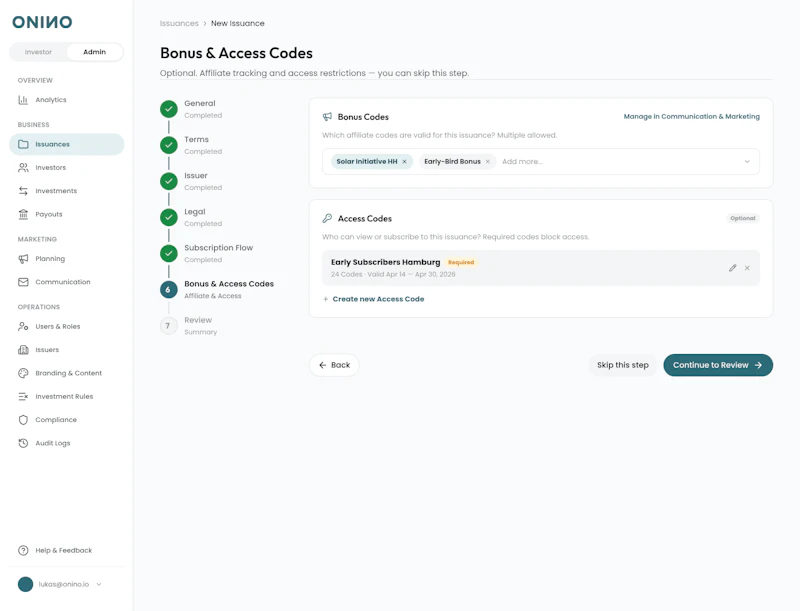
Task: Delete Early Subscribers Hamburg access code
Action: [747, 268]
